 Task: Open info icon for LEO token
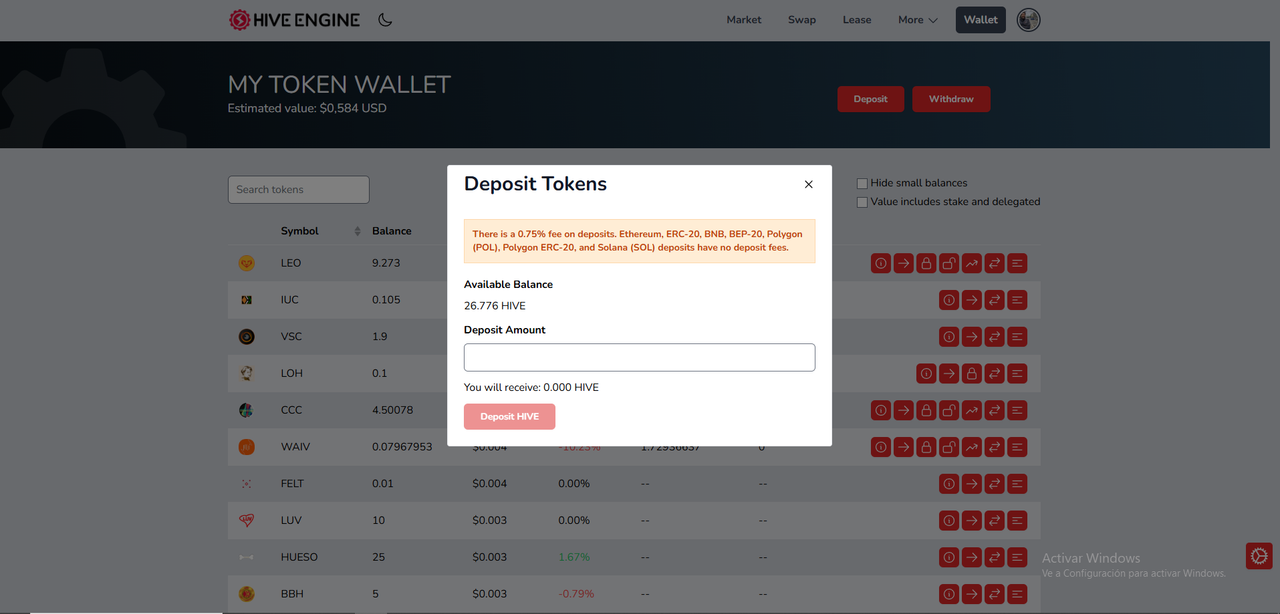pyautogui.click(x=880, y=263)
